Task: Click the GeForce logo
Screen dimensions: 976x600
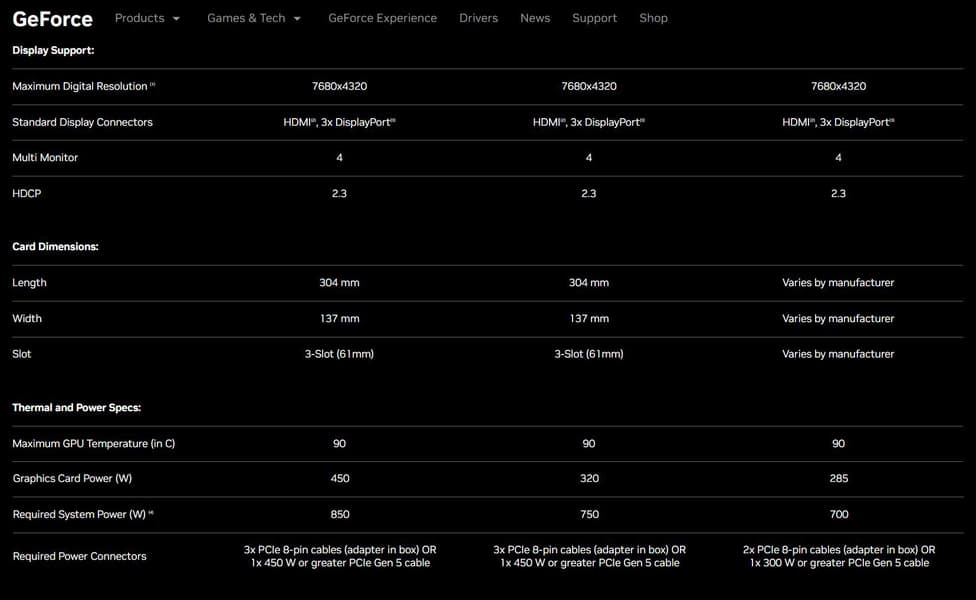Action: click(x=52, y=18)
